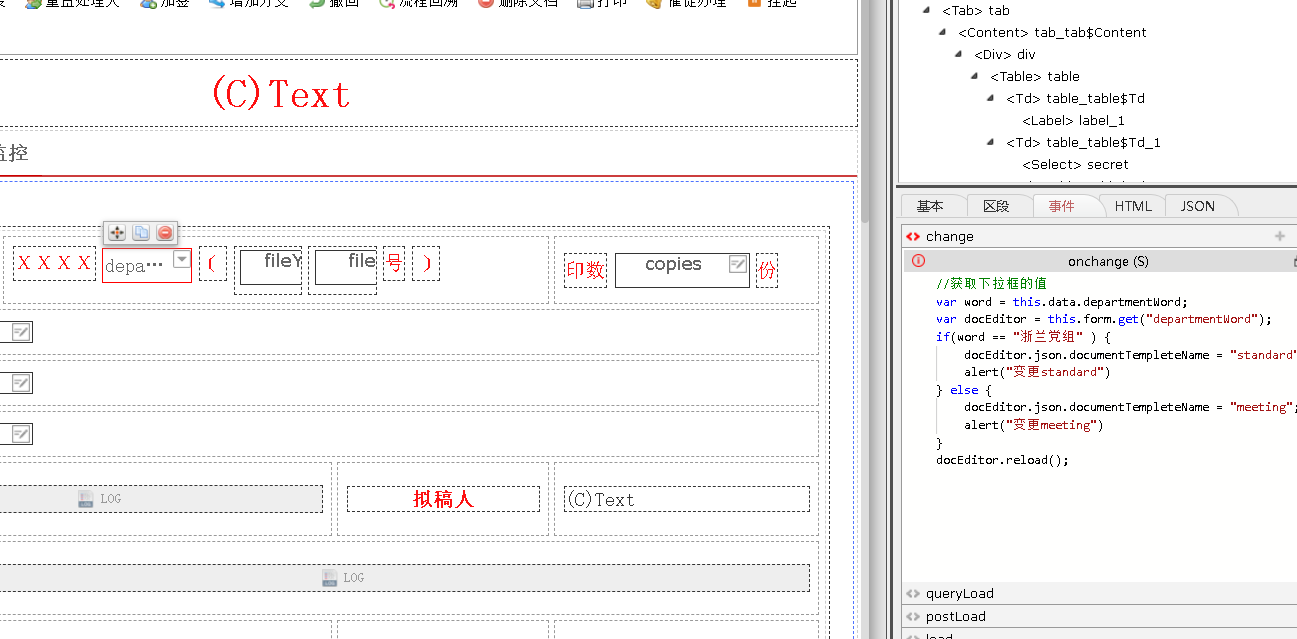The height and width of the screenshot is (639, 1297).
Task: Open the 基本 properties tab
Action: [930, 206]
